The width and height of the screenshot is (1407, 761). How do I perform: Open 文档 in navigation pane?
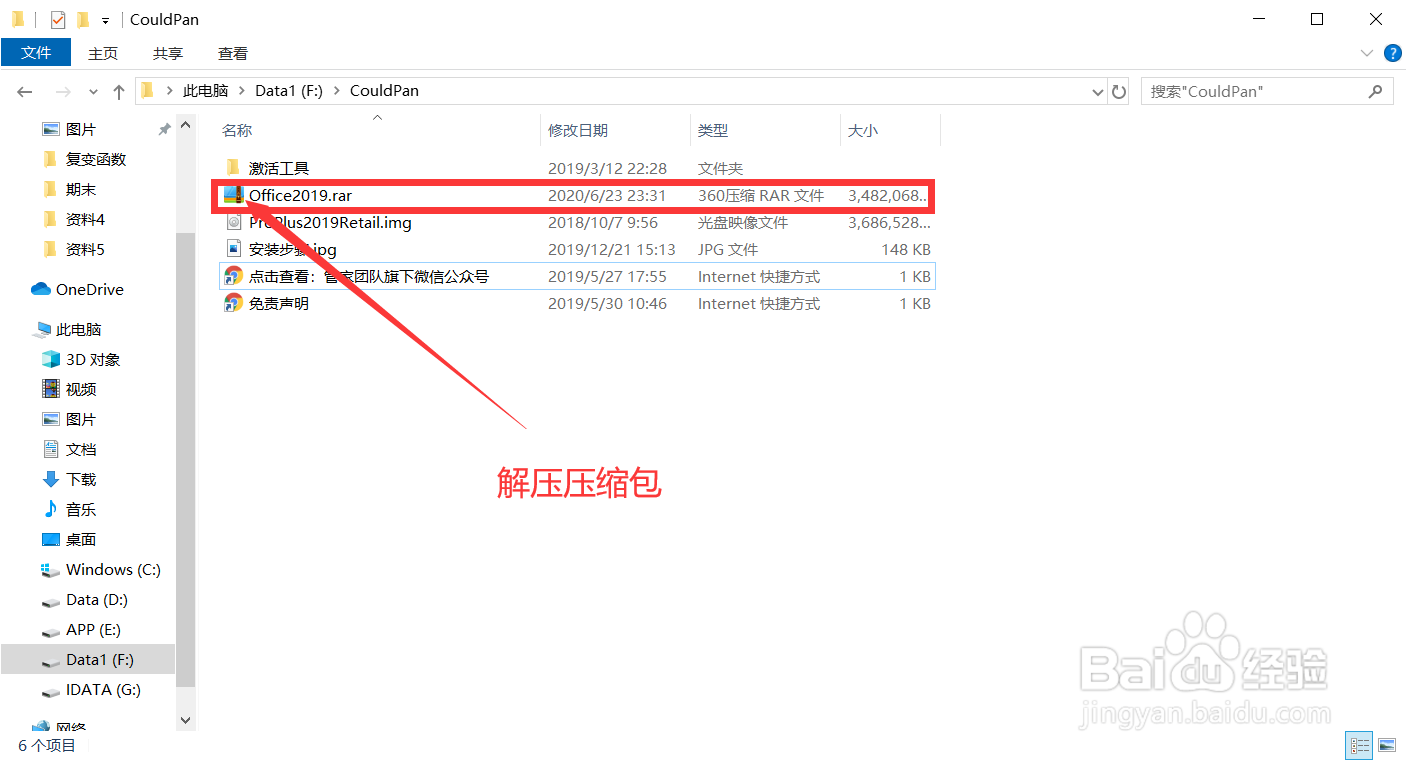[81, 449]
